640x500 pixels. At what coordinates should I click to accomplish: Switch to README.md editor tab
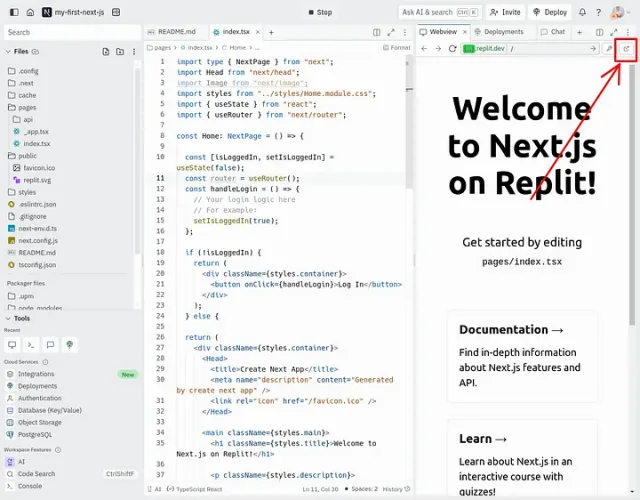(x=172, y=32)
